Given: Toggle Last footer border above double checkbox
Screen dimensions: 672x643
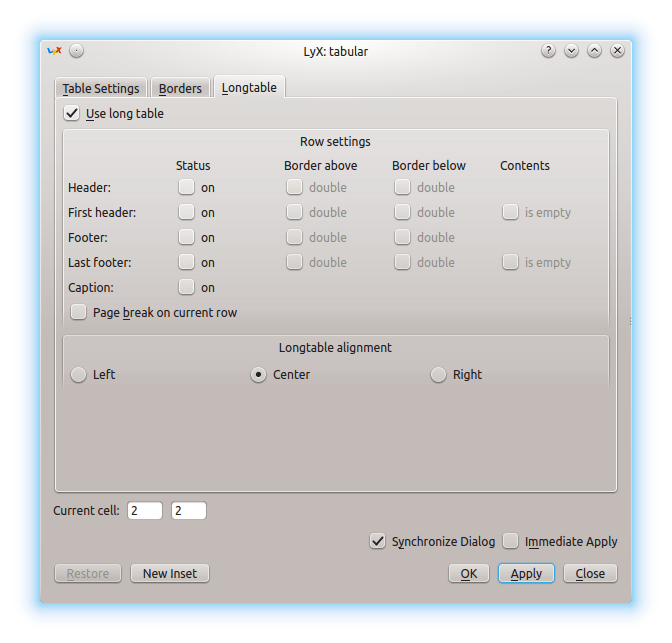Looking at the screenshot, I should (x=294, y=262).
